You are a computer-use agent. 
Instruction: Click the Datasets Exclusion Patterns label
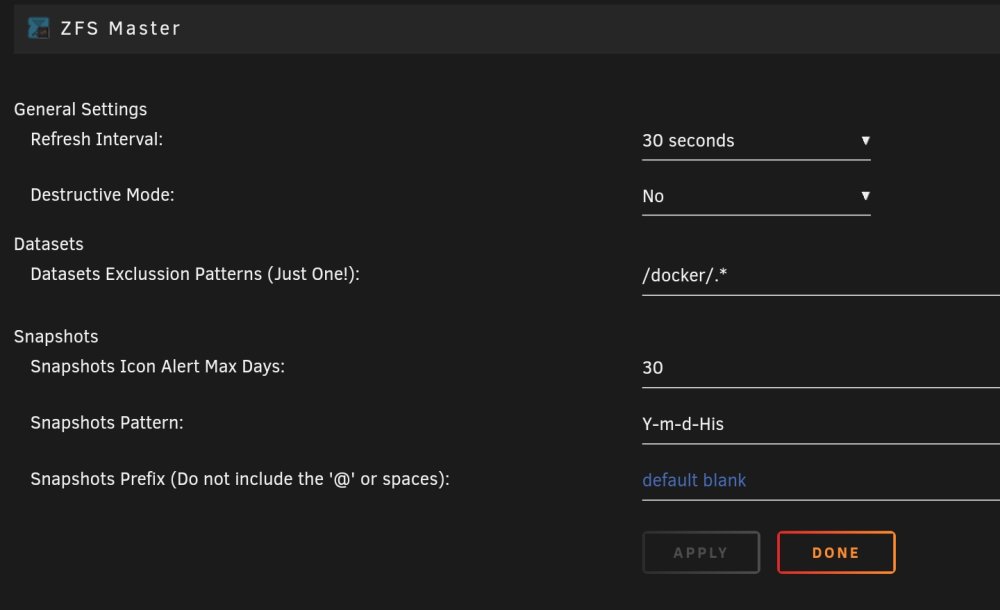[195, 274]
